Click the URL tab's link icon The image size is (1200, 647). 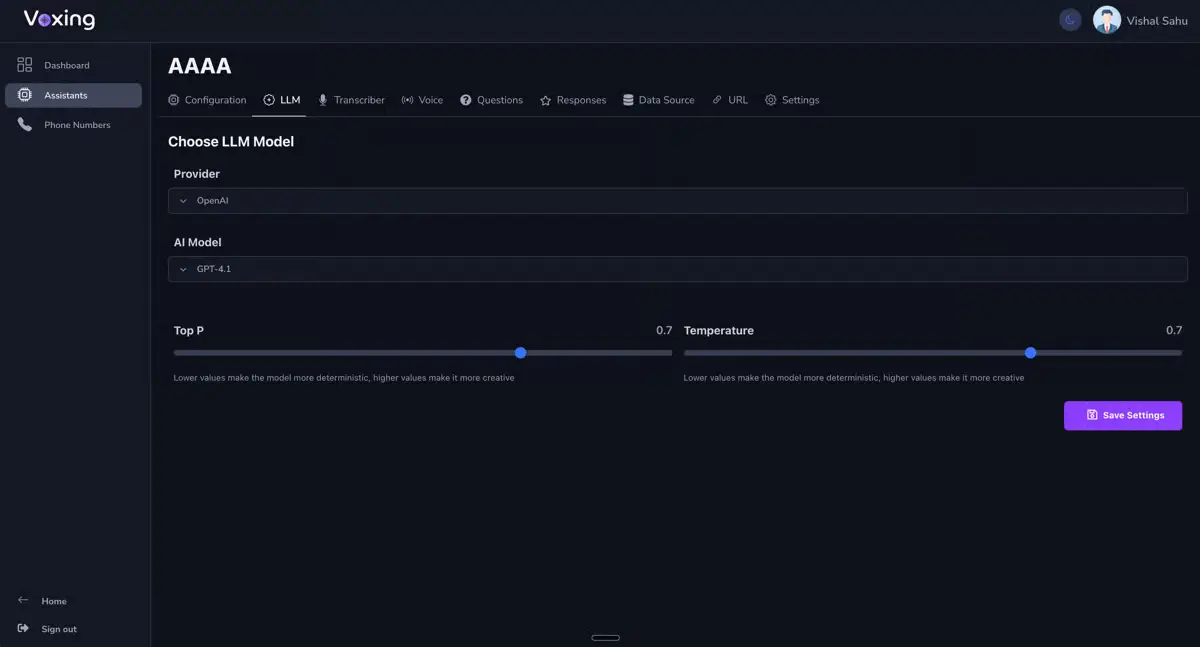pyautogui.click(x=716, y=99)
